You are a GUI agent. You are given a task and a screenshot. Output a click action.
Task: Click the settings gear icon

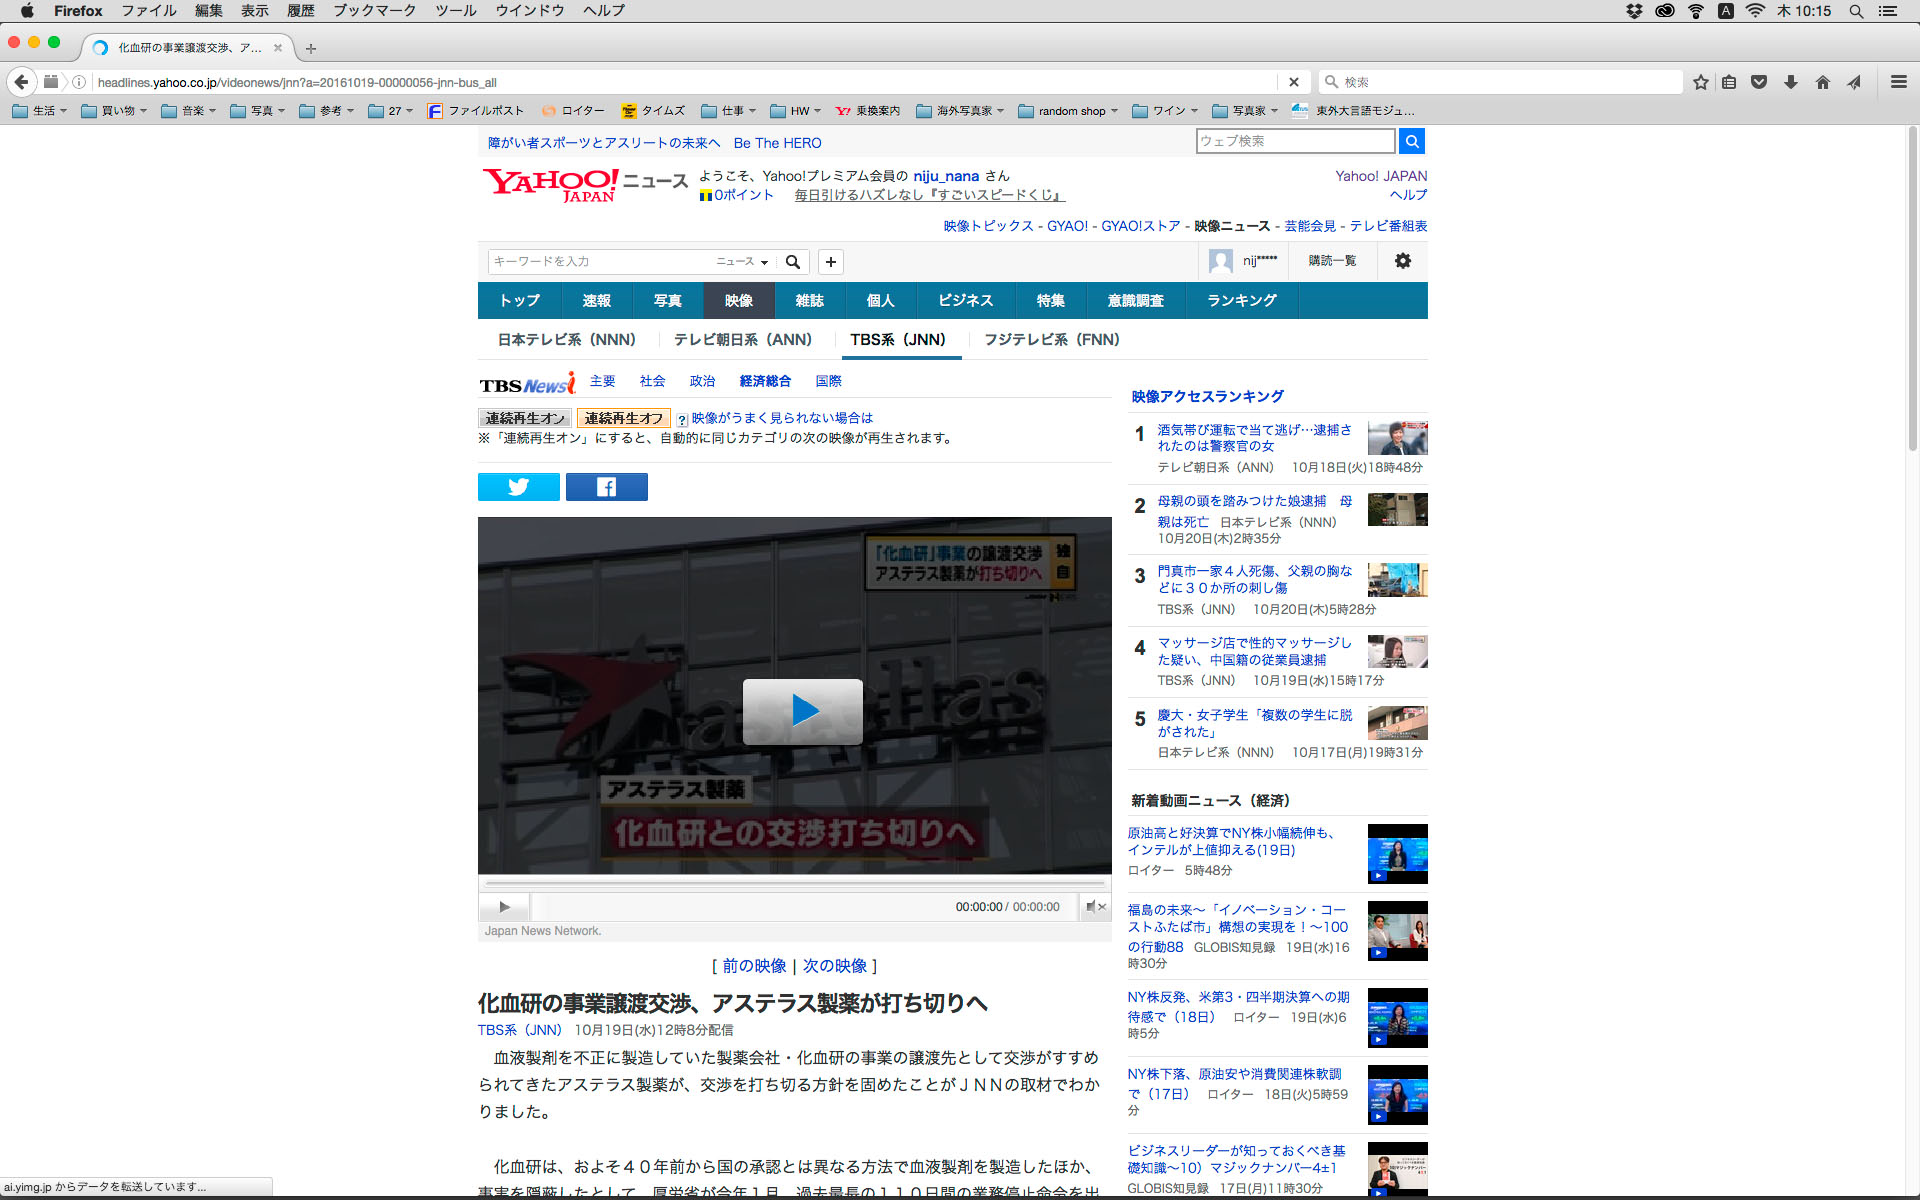point(1402,261)
